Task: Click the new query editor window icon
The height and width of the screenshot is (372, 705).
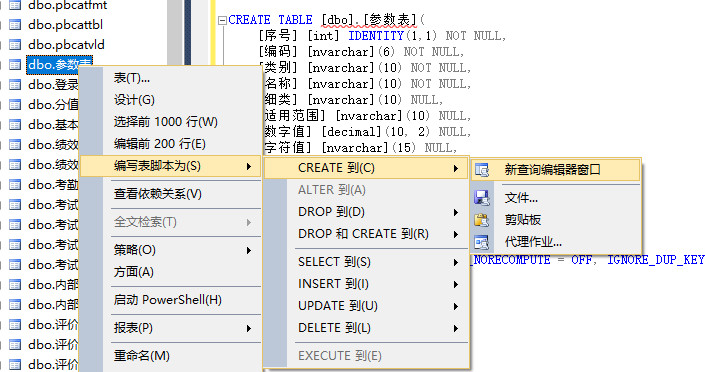Action: click(x=482, y=170)
